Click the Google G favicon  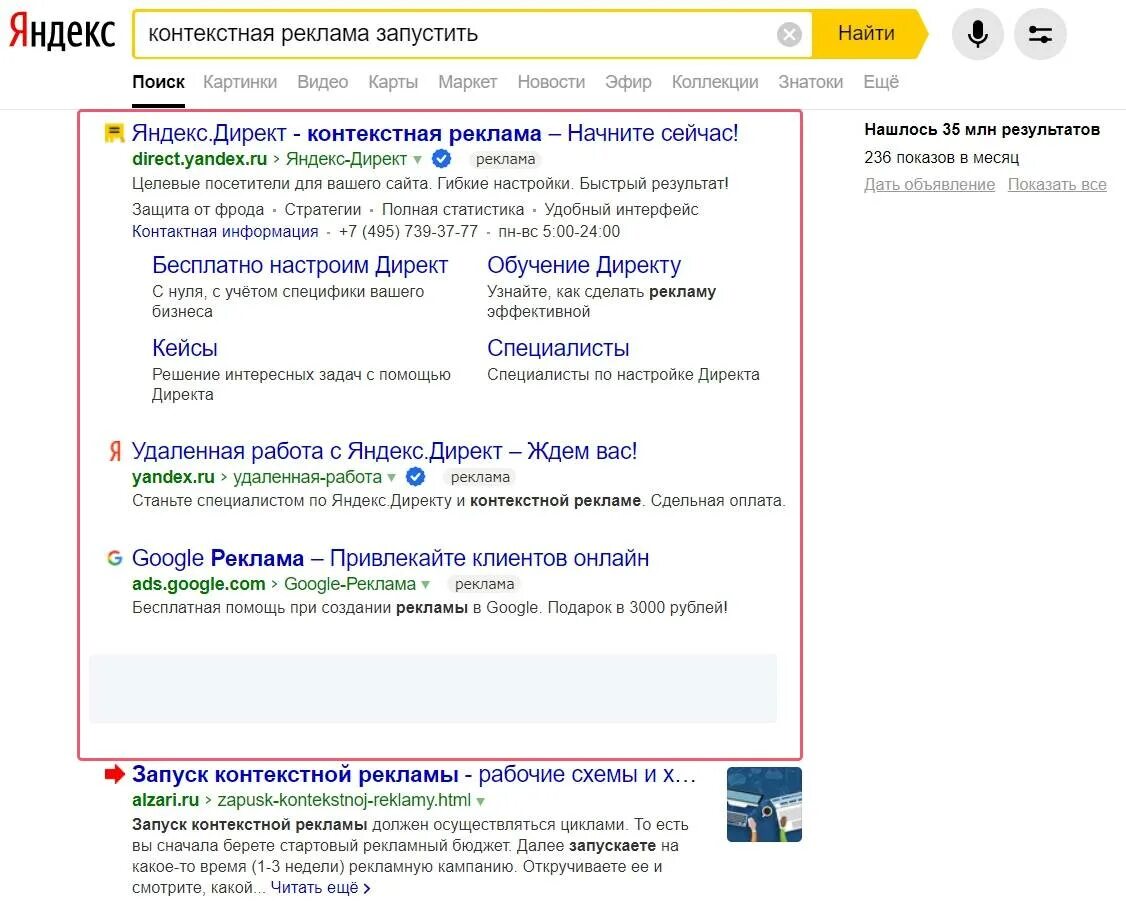click(115, 558)
